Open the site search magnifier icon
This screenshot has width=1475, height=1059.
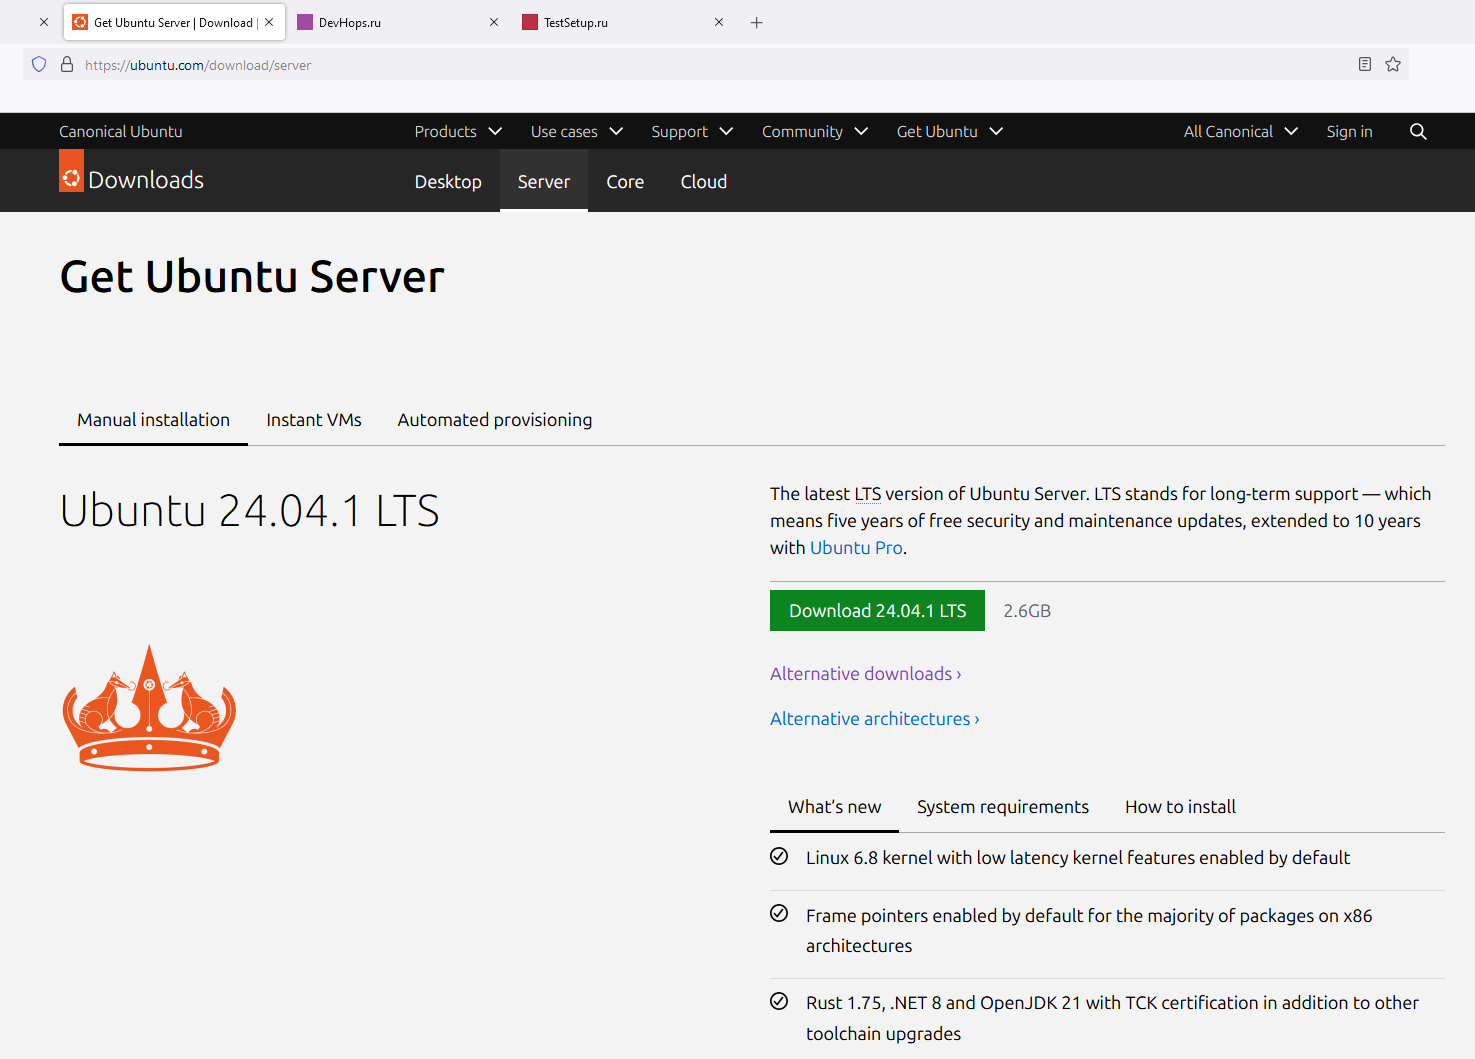point(1418,132)
